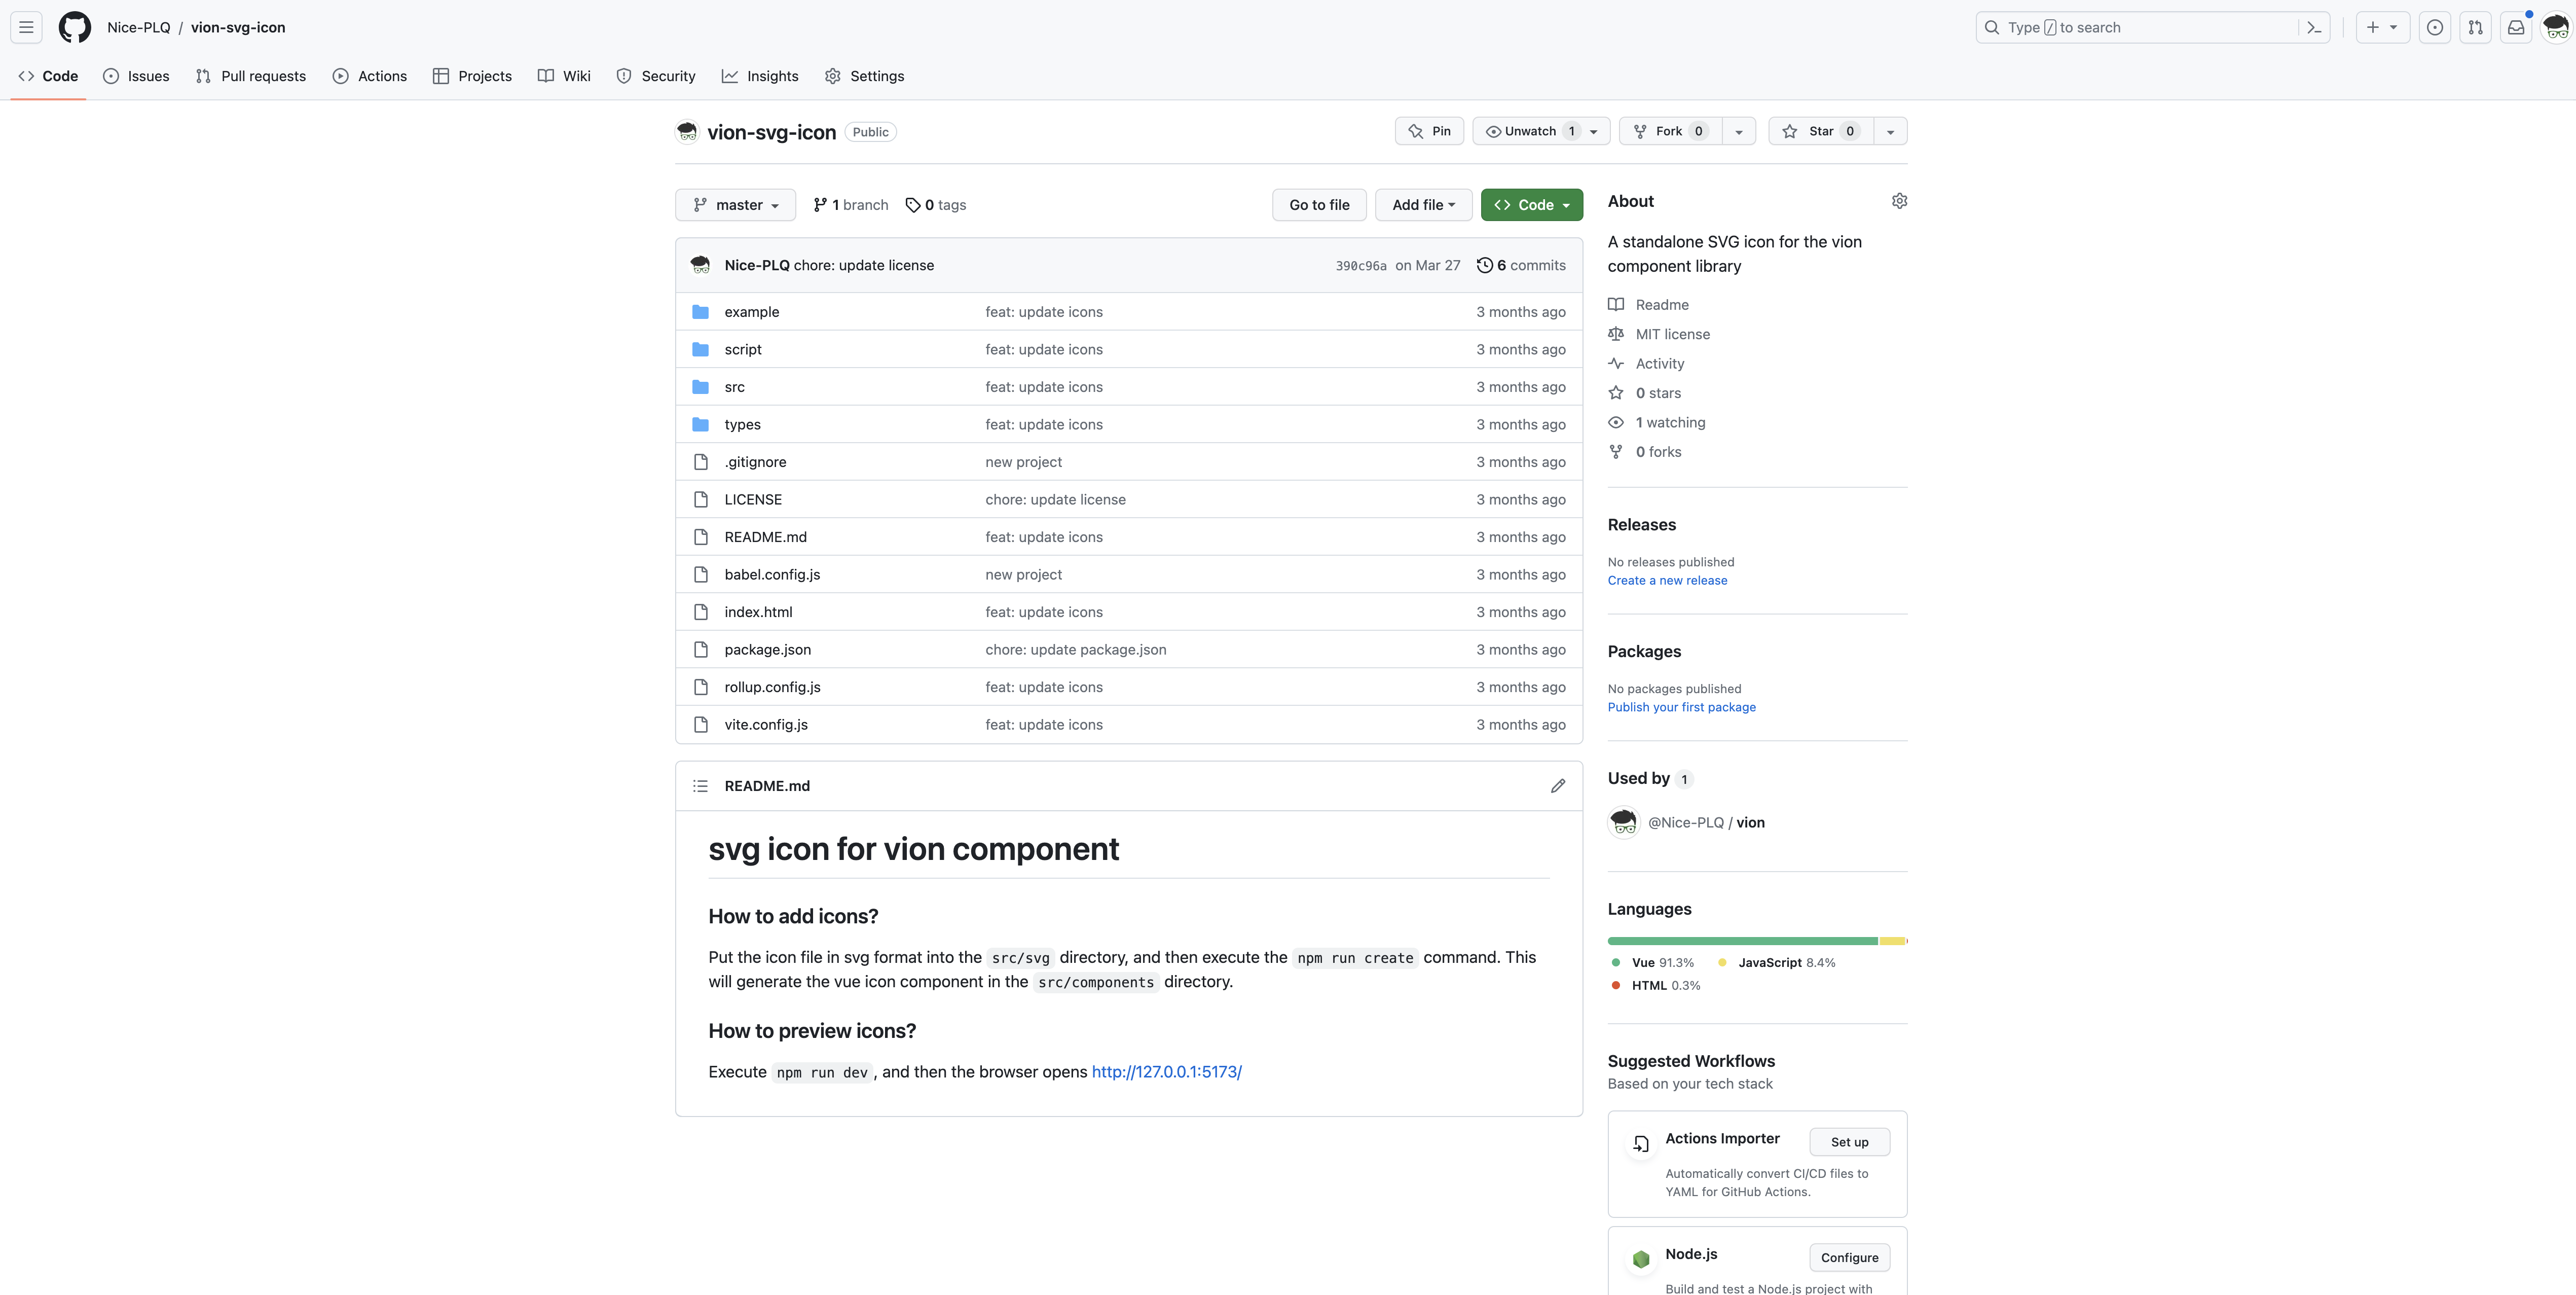The image size is (2576, 1295).
Task: Click the script folder icon
Action: point(700,349)
